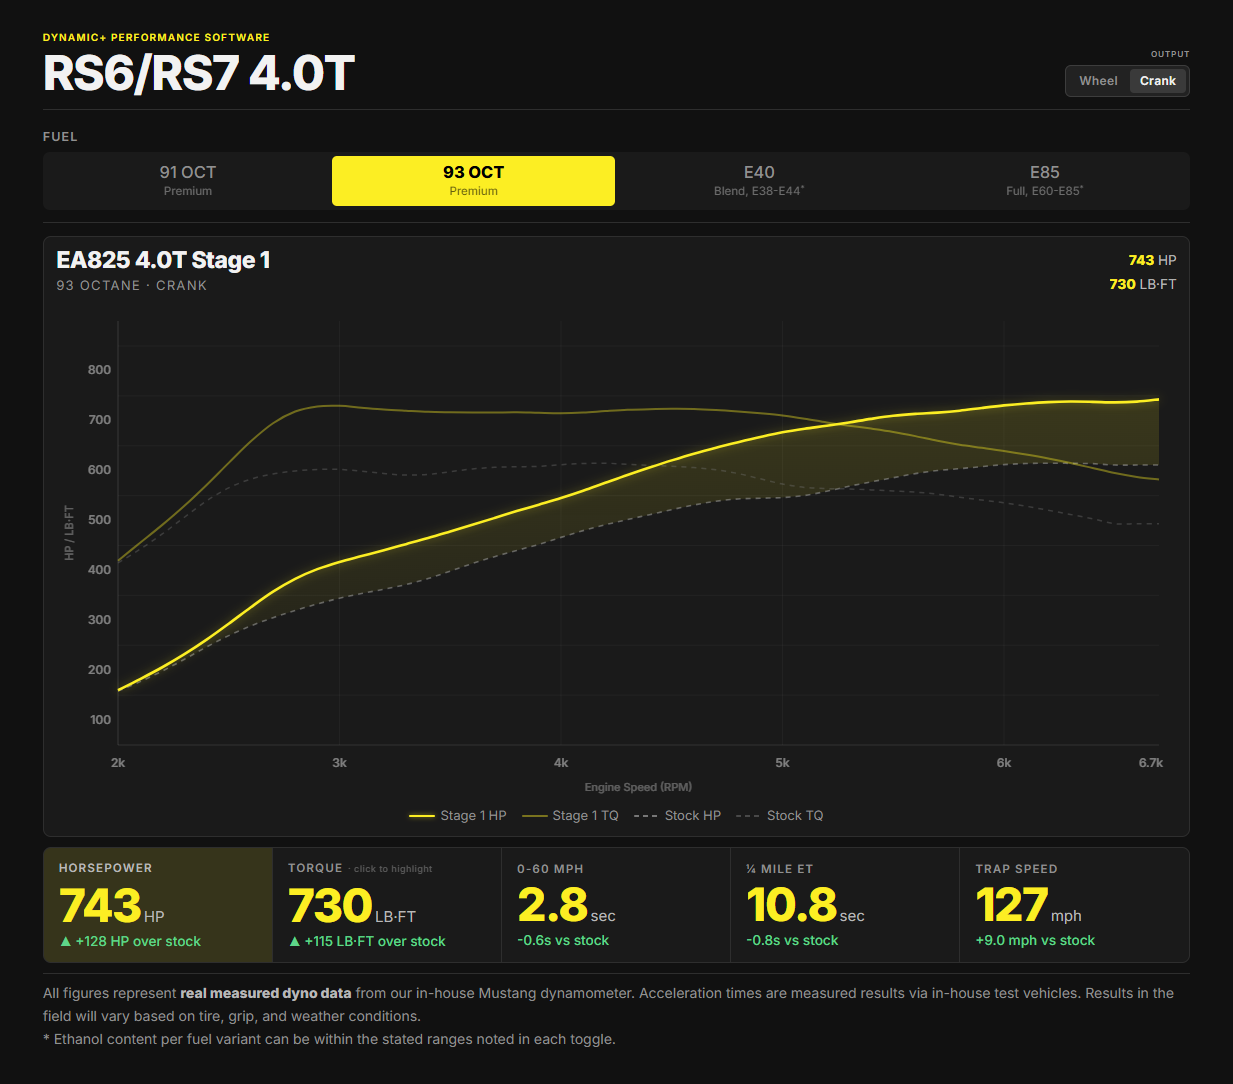This screenshot has height=1084, width=1233.
Task: Click the '5k' x-axis tick label
Action: 782,763
